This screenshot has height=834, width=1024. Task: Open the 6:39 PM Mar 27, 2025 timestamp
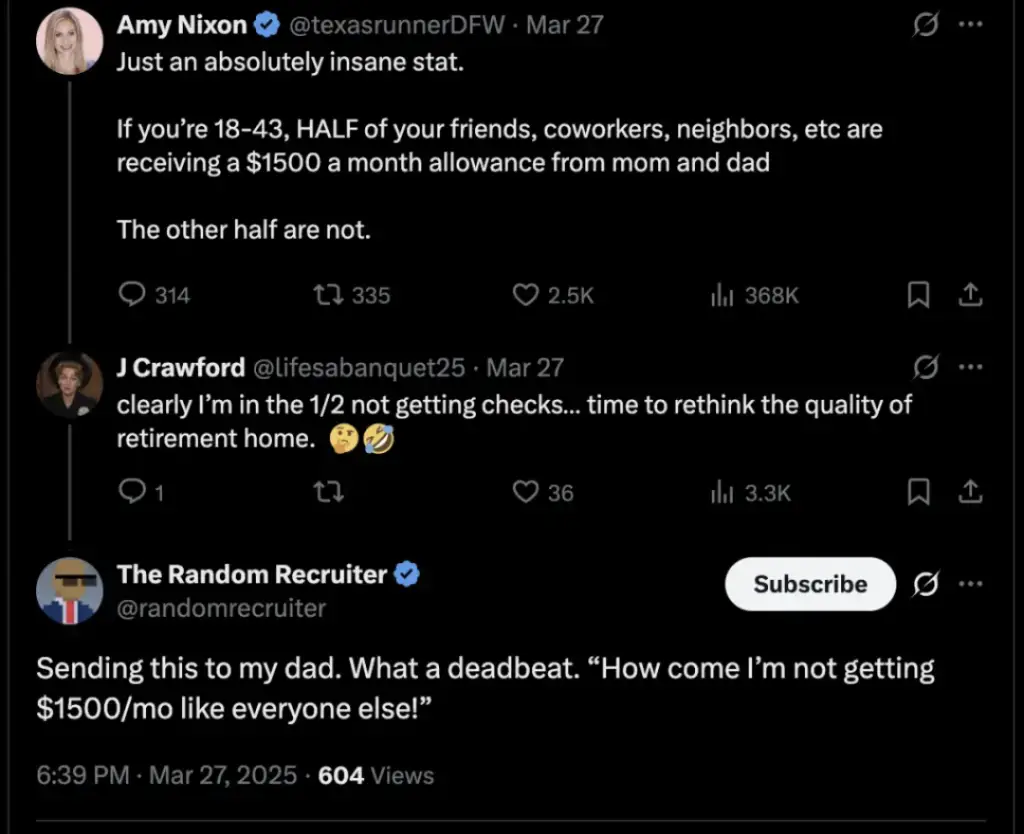pyautogui.click(x=166, y=775)
